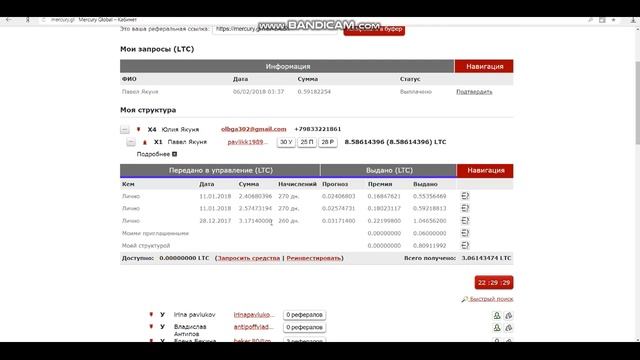640x360 pixels.
Task: Select the phone number +79833221861
Action: pyautogui.click(x=318, y=129)
